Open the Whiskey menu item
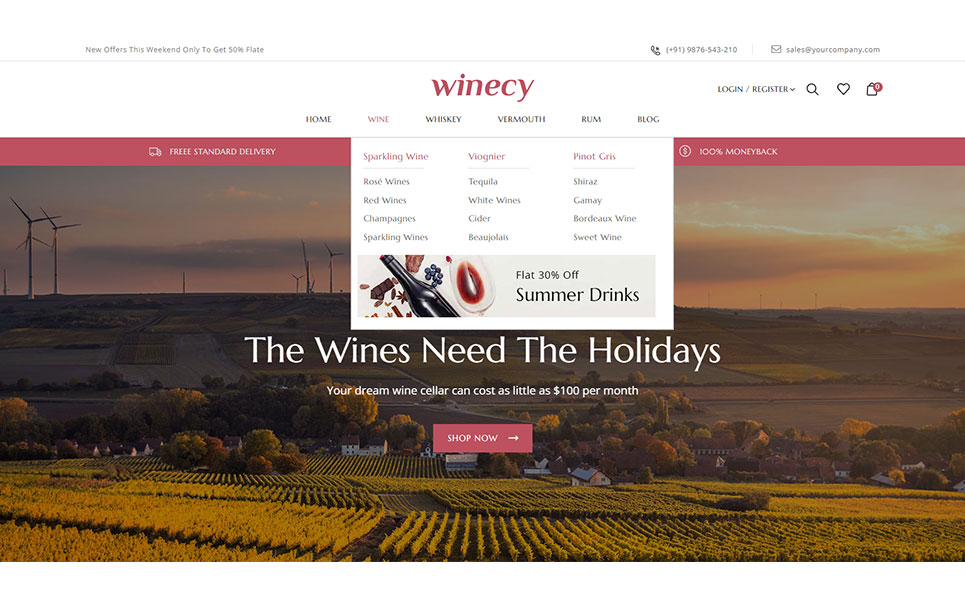 click(443, 119)
